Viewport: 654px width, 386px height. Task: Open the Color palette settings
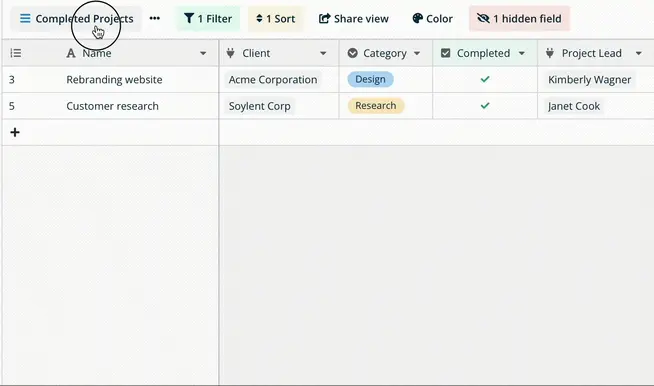click(432, 19)
